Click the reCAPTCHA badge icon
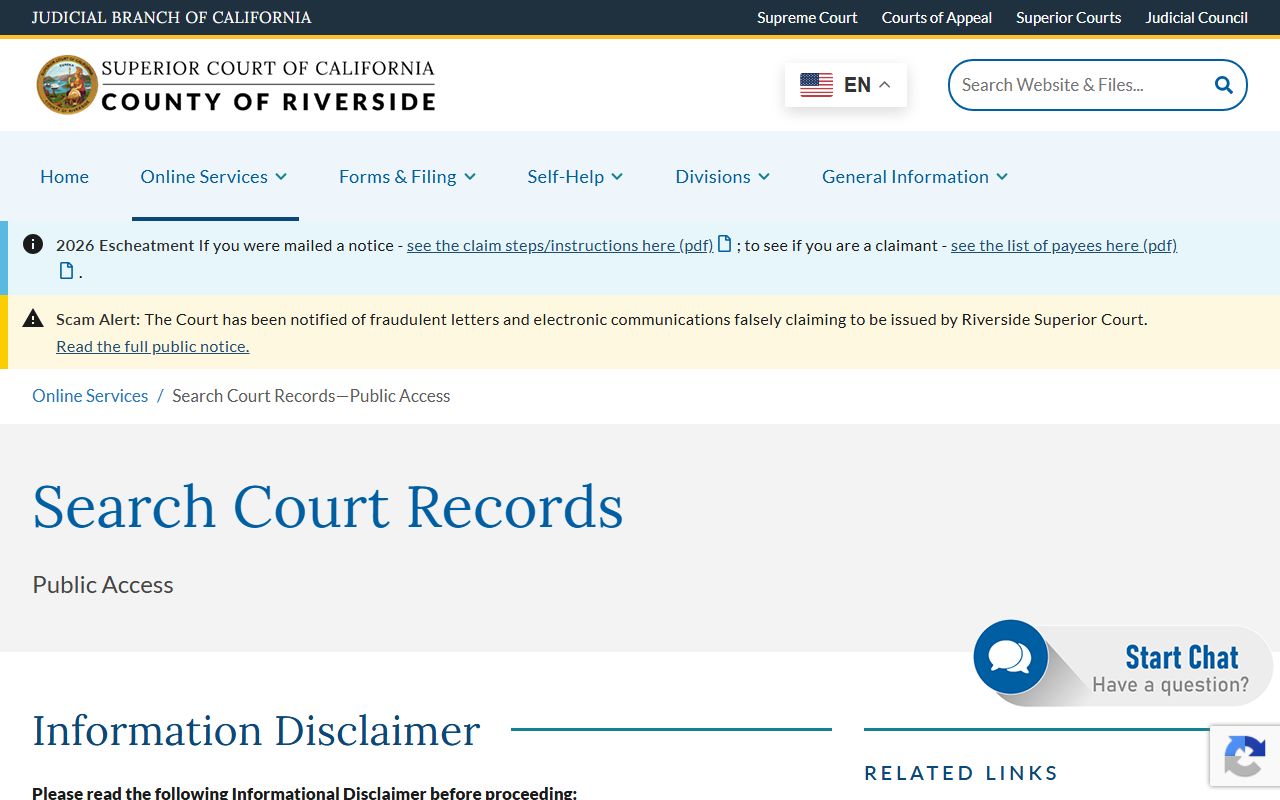Viewport: 1280px width, 800px height. (1244, 758)
